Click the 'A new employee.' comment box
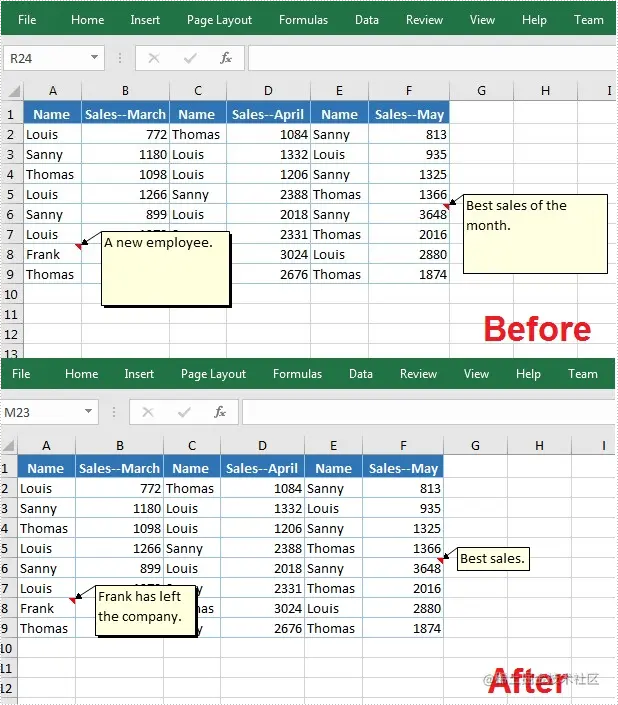This screenshot has height=705, width=618. click(x=166, y=269)
